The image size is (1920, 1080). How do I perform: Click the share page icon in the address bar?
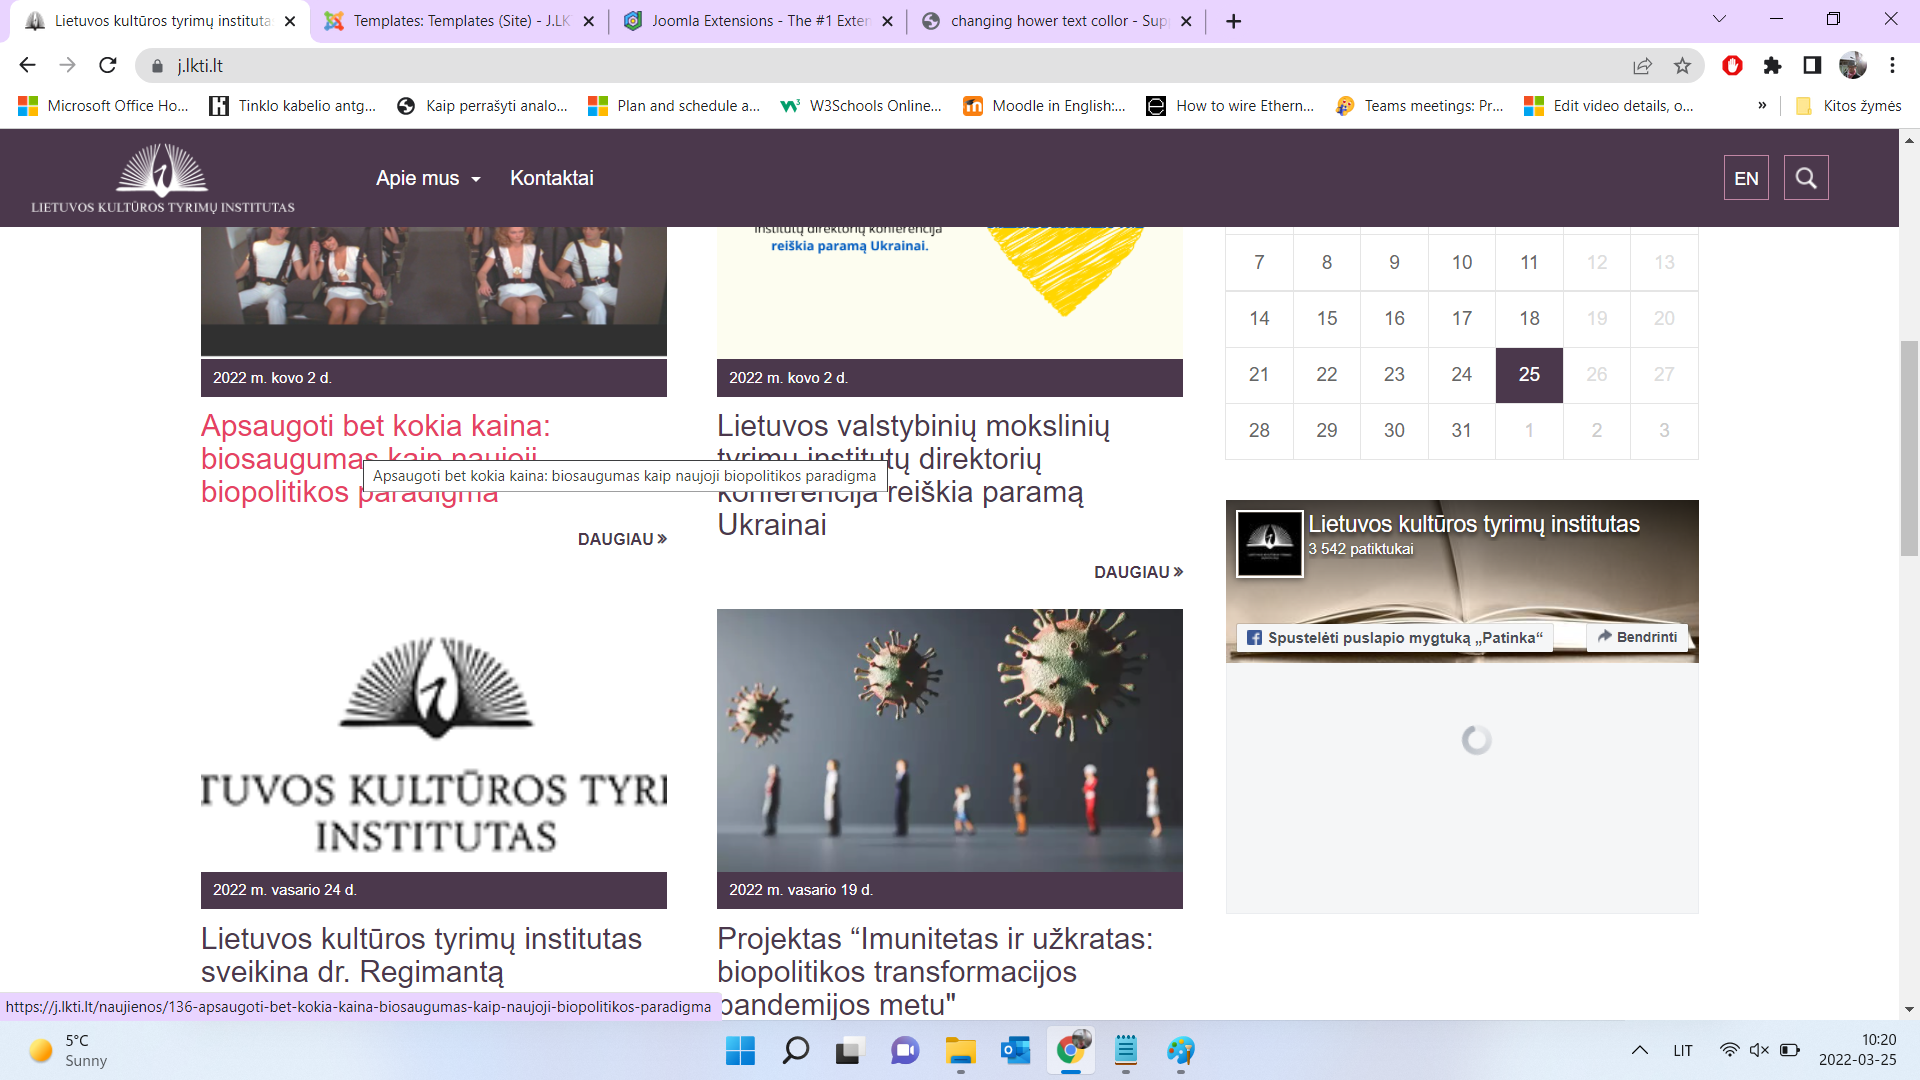point(1642,65)
